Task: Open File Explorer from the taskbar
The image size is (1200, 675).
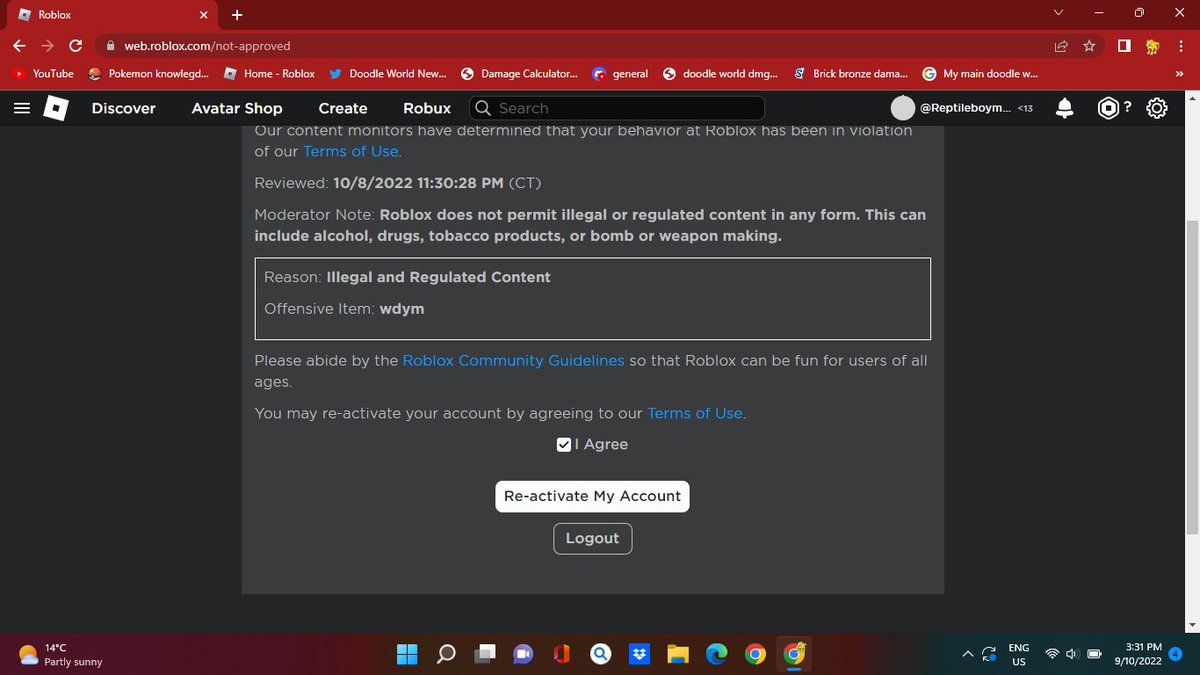Action: 678,654
